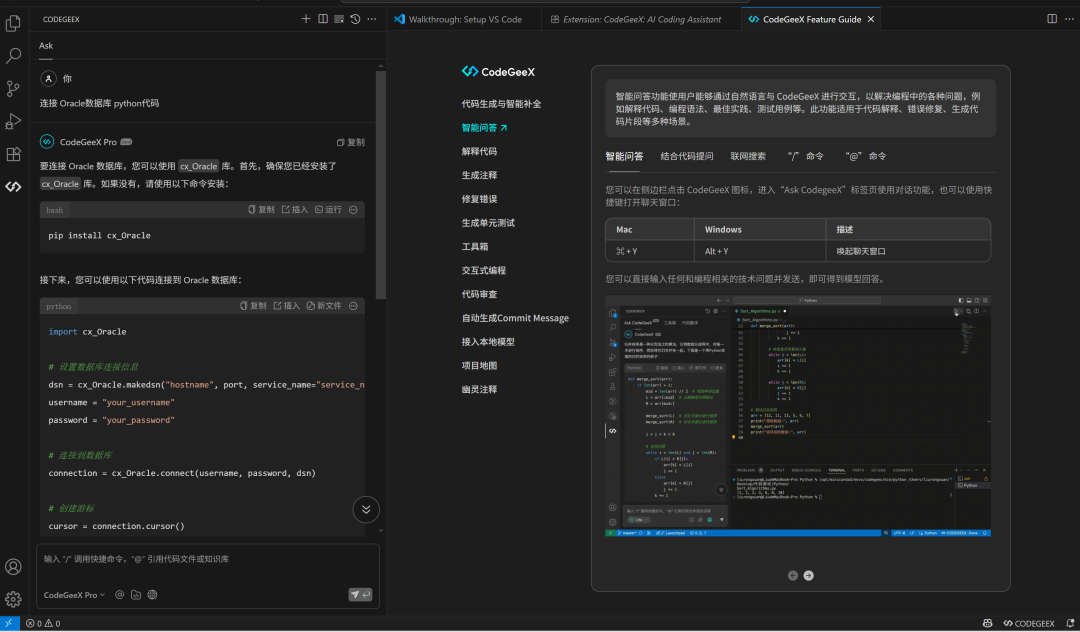This screenshot has height=632, width=1080.
Task: Split the editor with layout icon
Action: coord(1052,19)
